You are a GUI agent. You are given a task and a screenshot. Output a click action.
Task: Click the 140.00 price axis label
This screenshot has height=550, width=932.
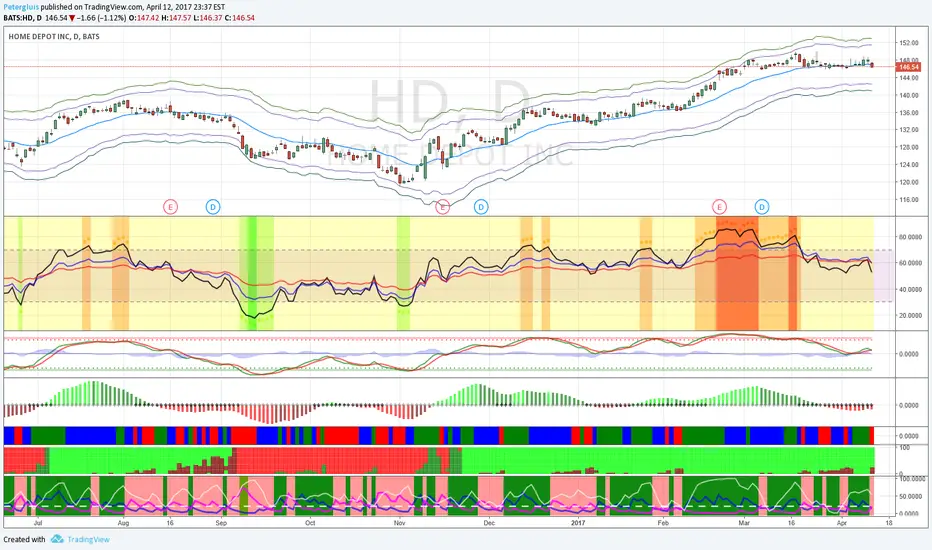click(x=909, y=95)
